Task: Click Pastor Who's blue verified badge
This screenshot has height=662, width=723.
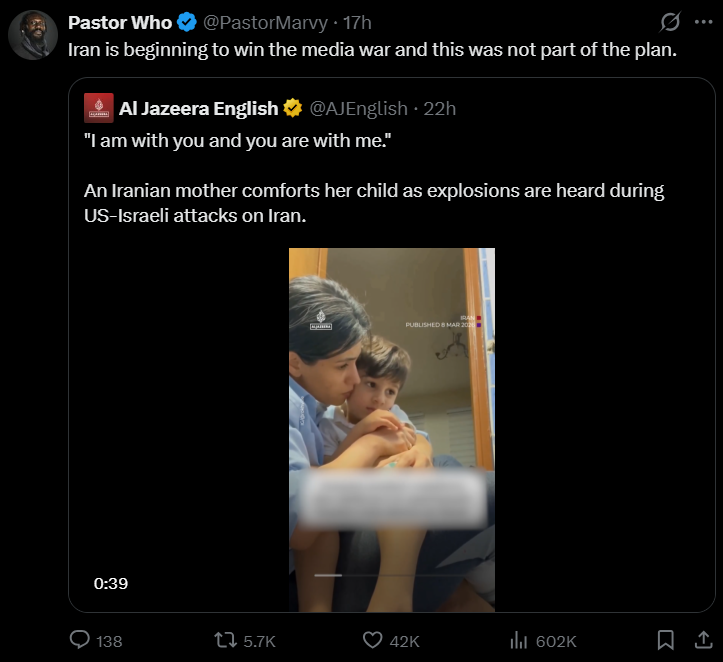Action: pyautogui.click(x=187, y=22)
